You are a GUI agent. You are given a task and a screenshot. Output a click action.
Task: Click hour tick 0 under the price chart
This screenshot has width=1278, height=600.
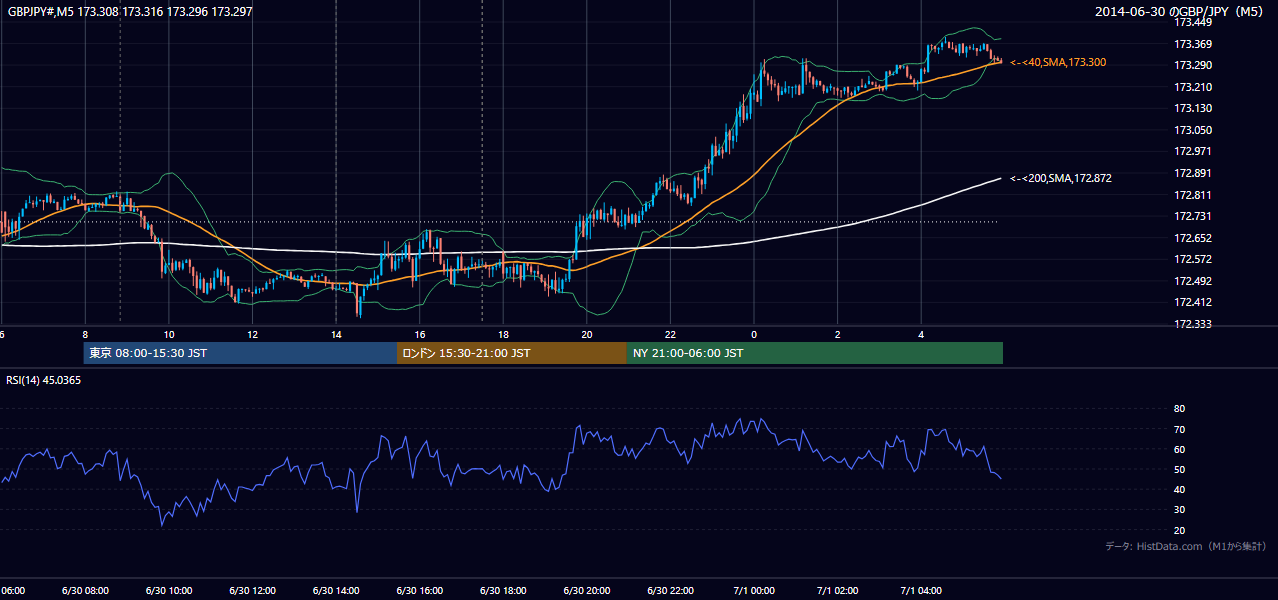(x=754, y=334)
